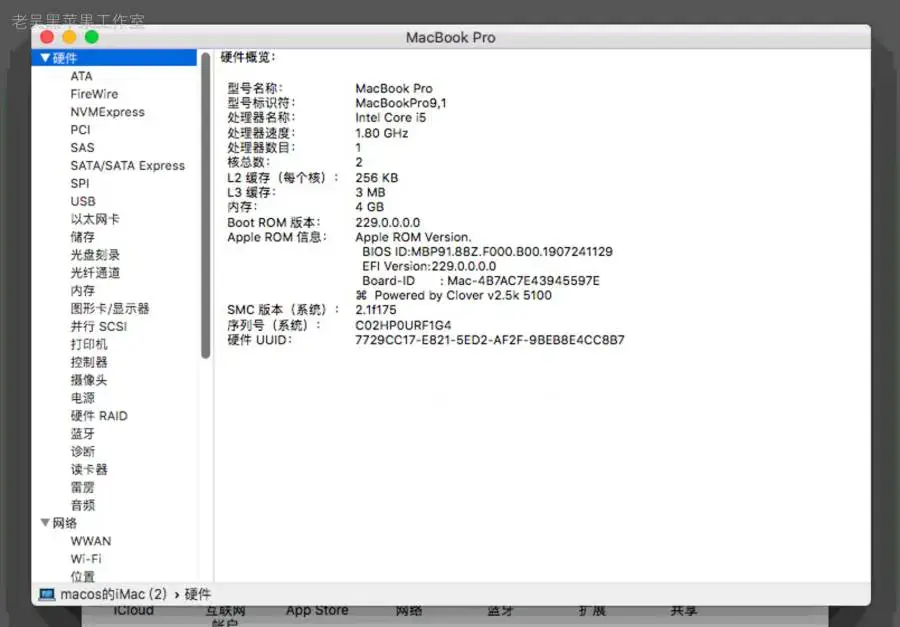900x627 pixels.
Task: Click 共享 in the background window
Action: point(684,611)
